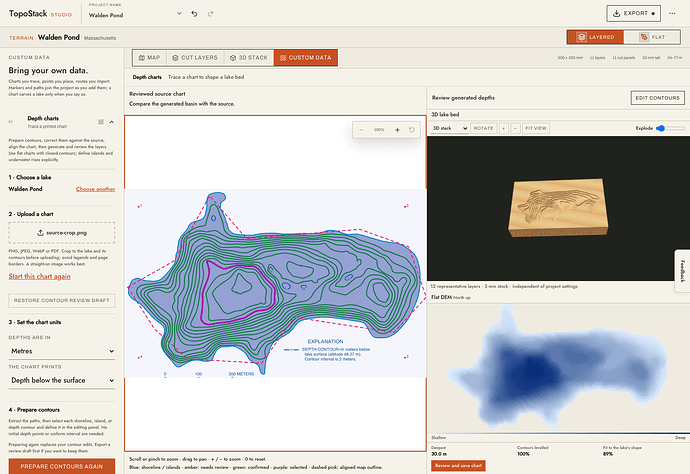Click the map icon in Map tab

[x=142, y=58]
